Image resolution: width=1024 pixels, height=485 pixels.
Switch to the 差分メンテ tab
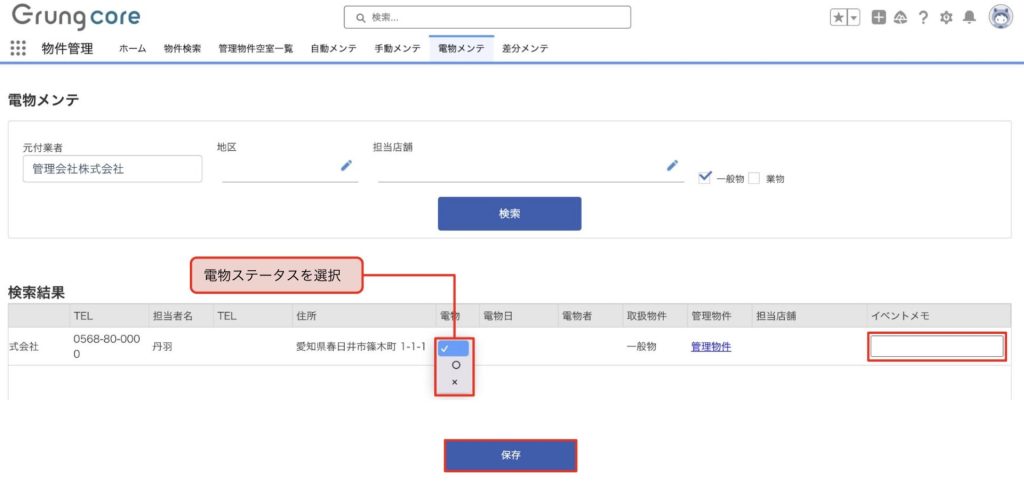click(525, 48)
